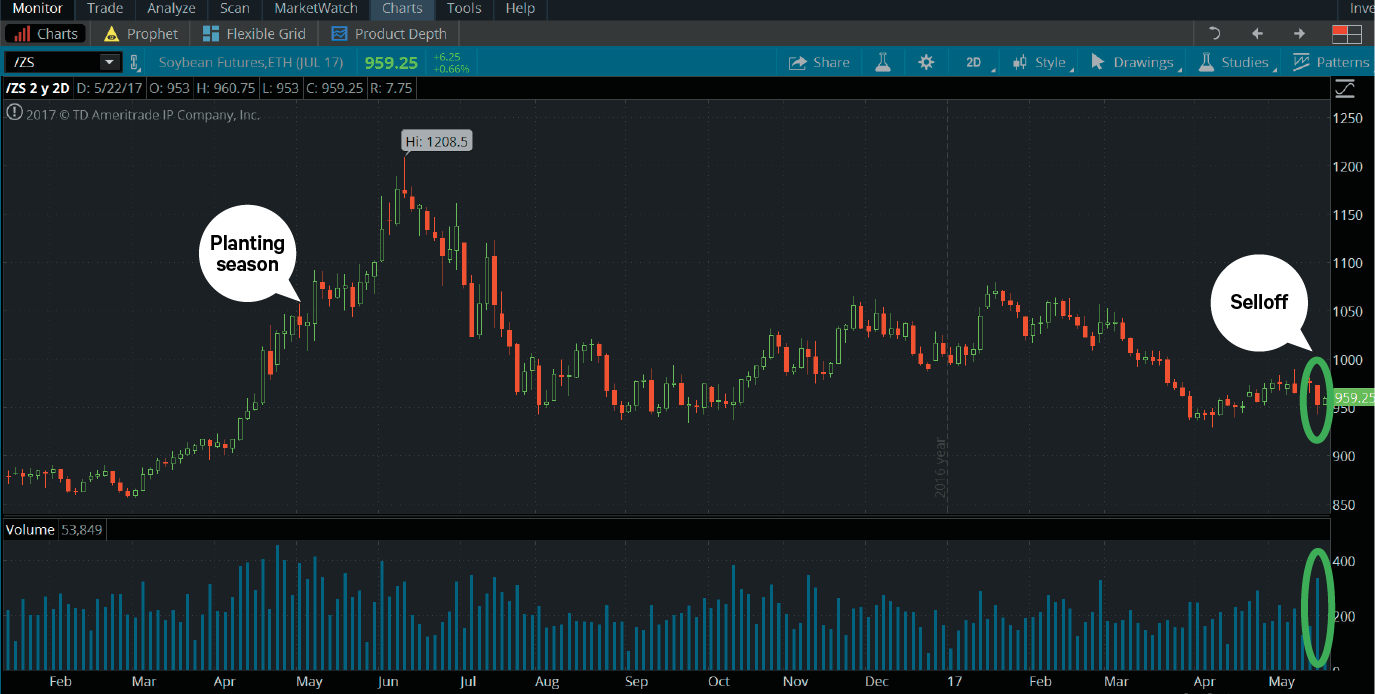
Task: Toggle the symbol link icon beside ticker box
Action: click(x=134, y=61)
